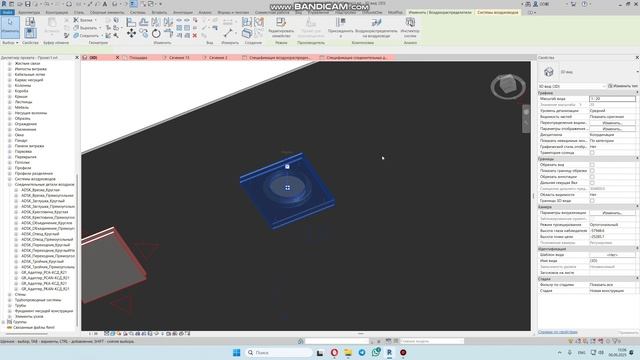Click the Offset tool icon

tap(144, 22)
